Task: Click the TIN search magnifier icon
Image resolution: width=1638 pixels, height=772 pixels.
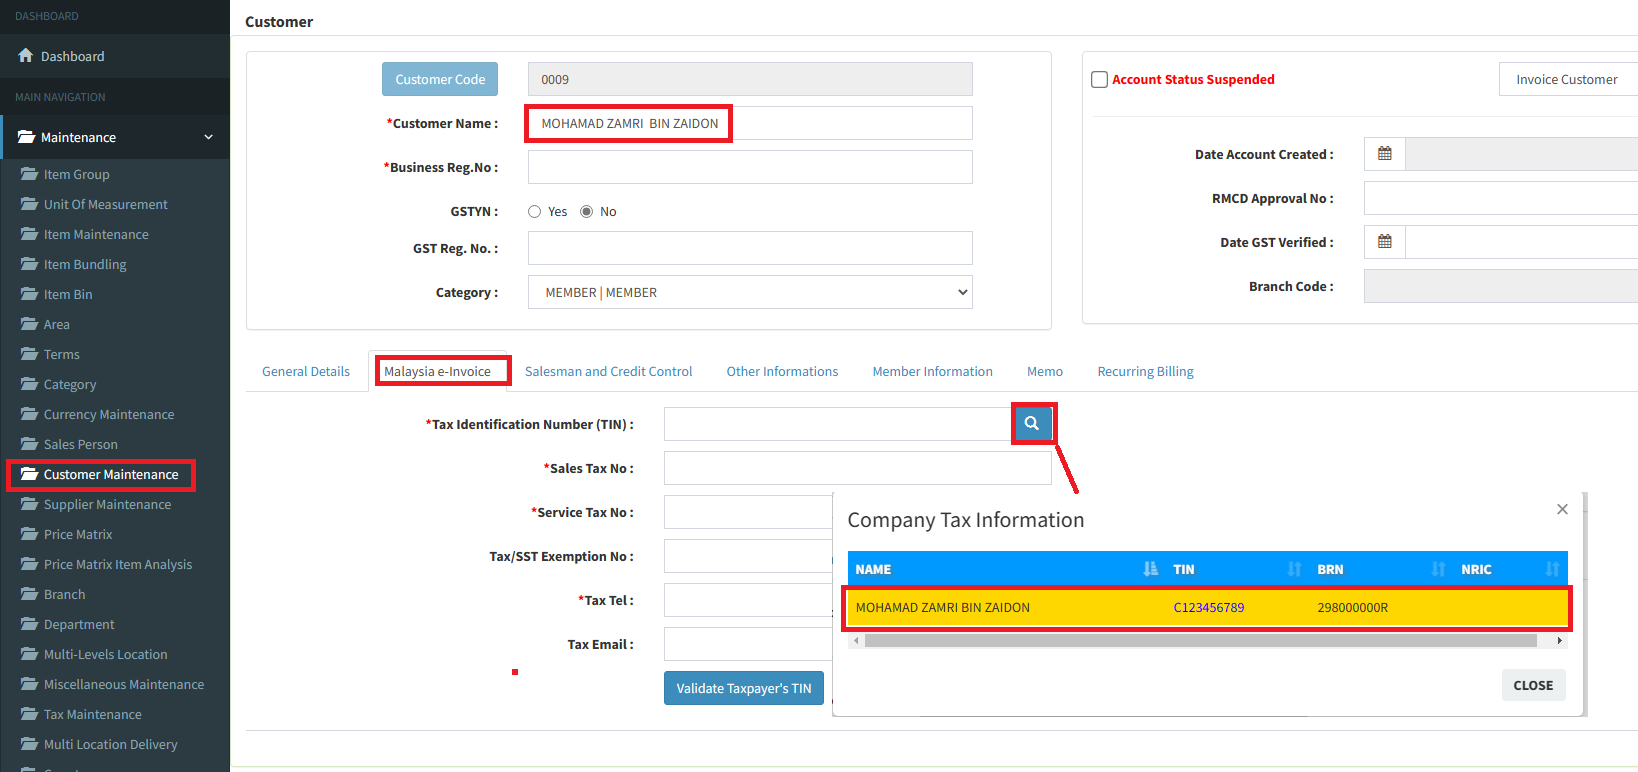Action: point(1032,424)
